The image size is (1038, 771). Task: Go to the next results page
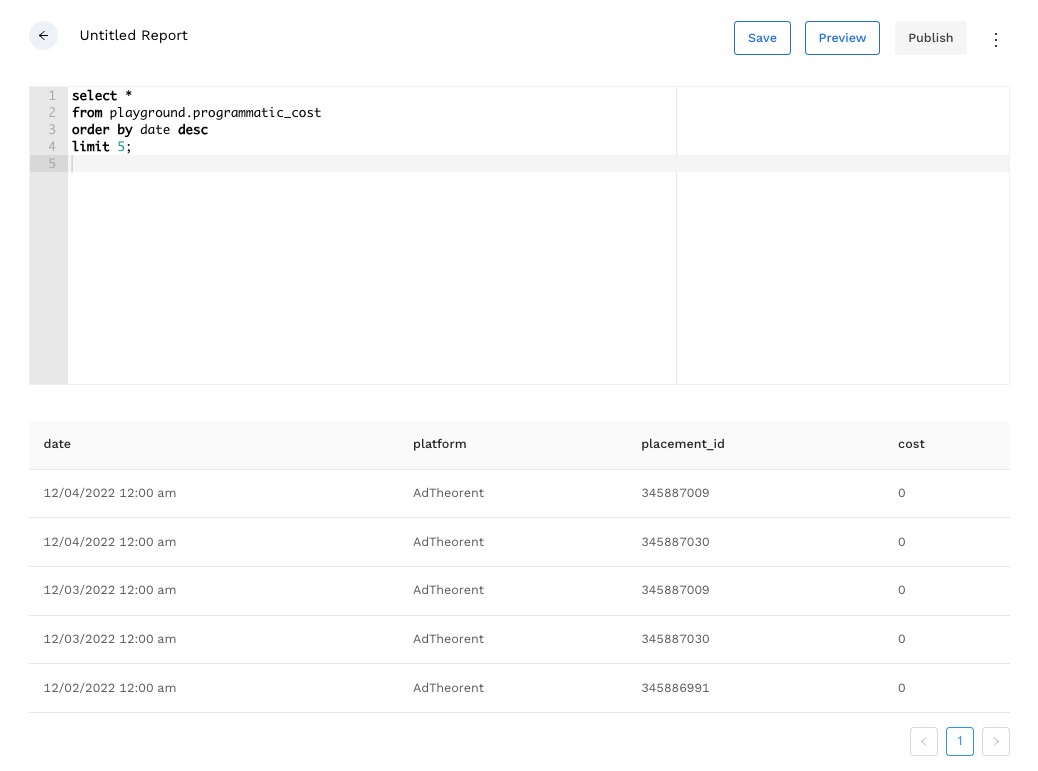click(x=995, y=741)
